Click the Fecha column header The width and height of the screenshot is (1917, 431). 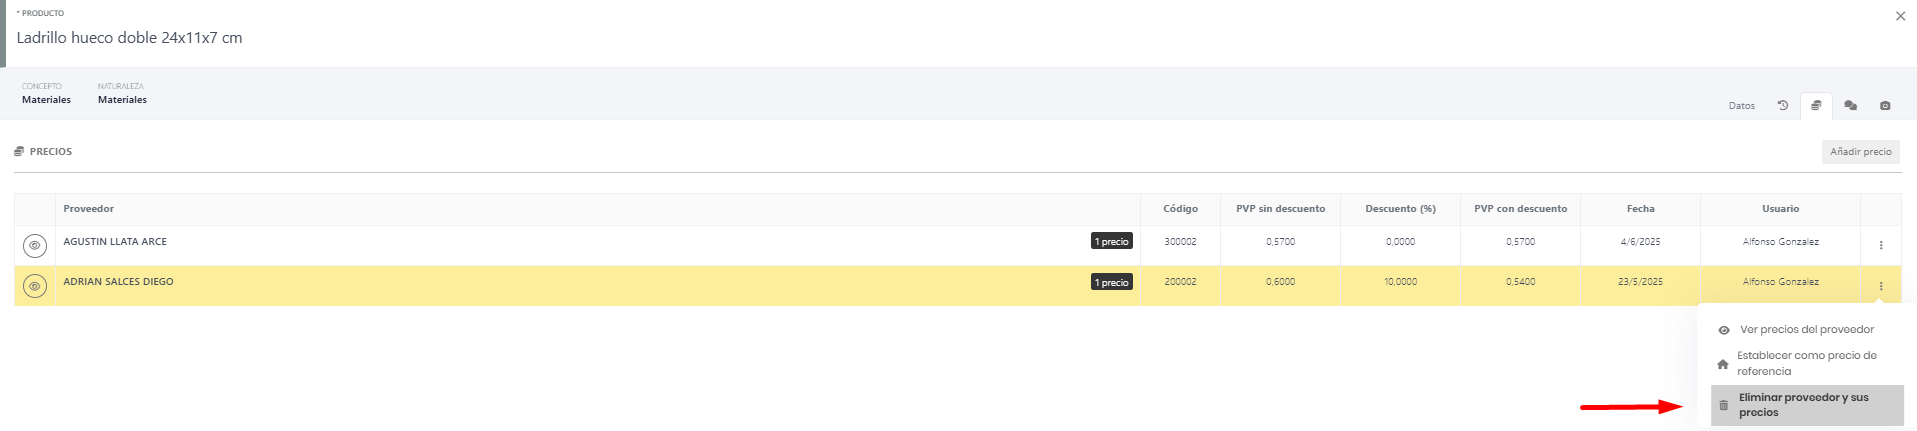click(x=1640, y=209)
